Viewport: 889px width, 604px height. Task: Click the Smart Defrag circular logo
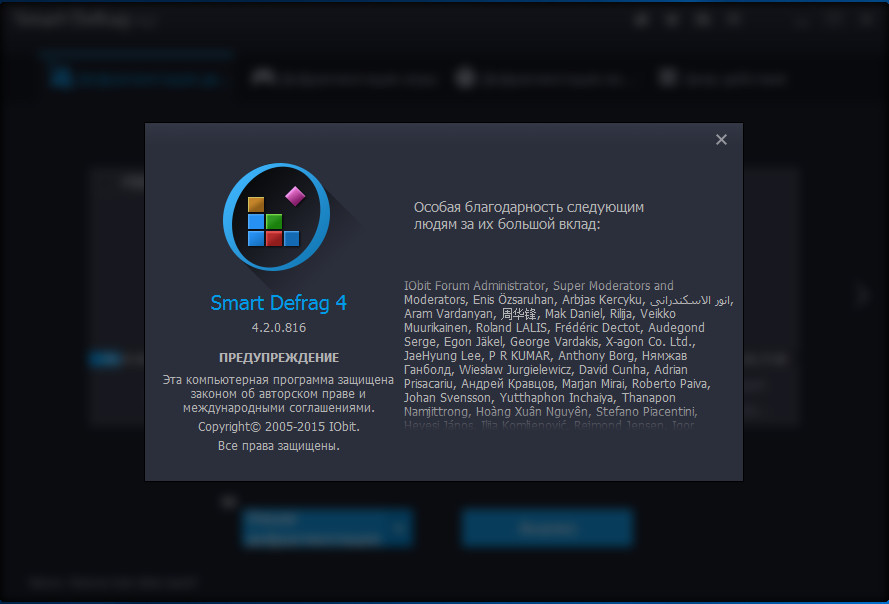276,217
